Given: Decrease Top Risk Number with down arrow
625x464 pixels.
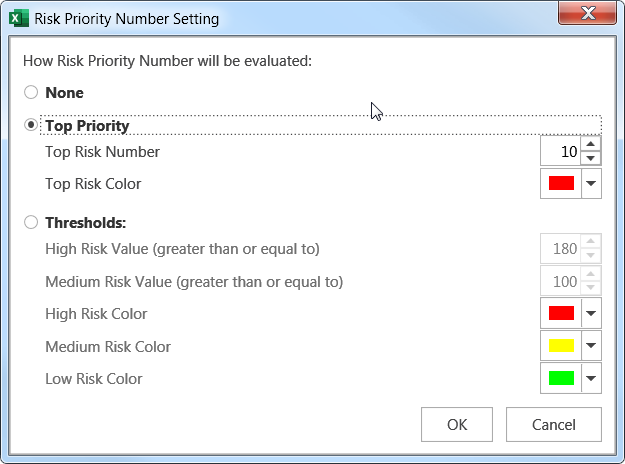Looking at the screenshot, I should point(591,158).
